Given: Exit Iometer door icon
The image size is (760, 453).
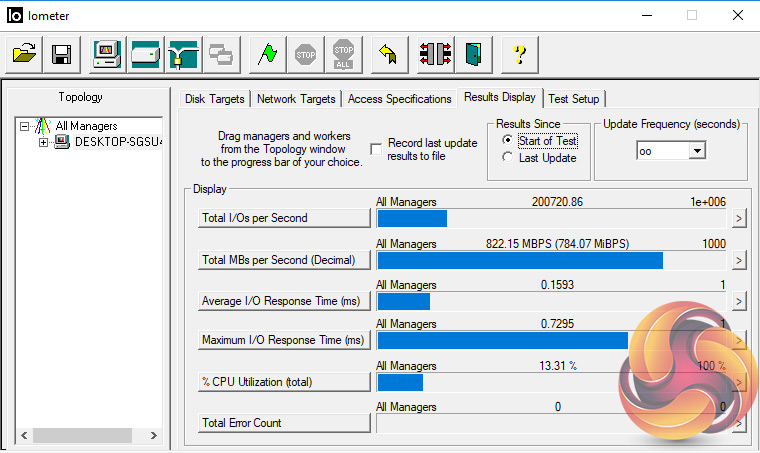Looking at the screenshot, I should (x=473, y=54).
